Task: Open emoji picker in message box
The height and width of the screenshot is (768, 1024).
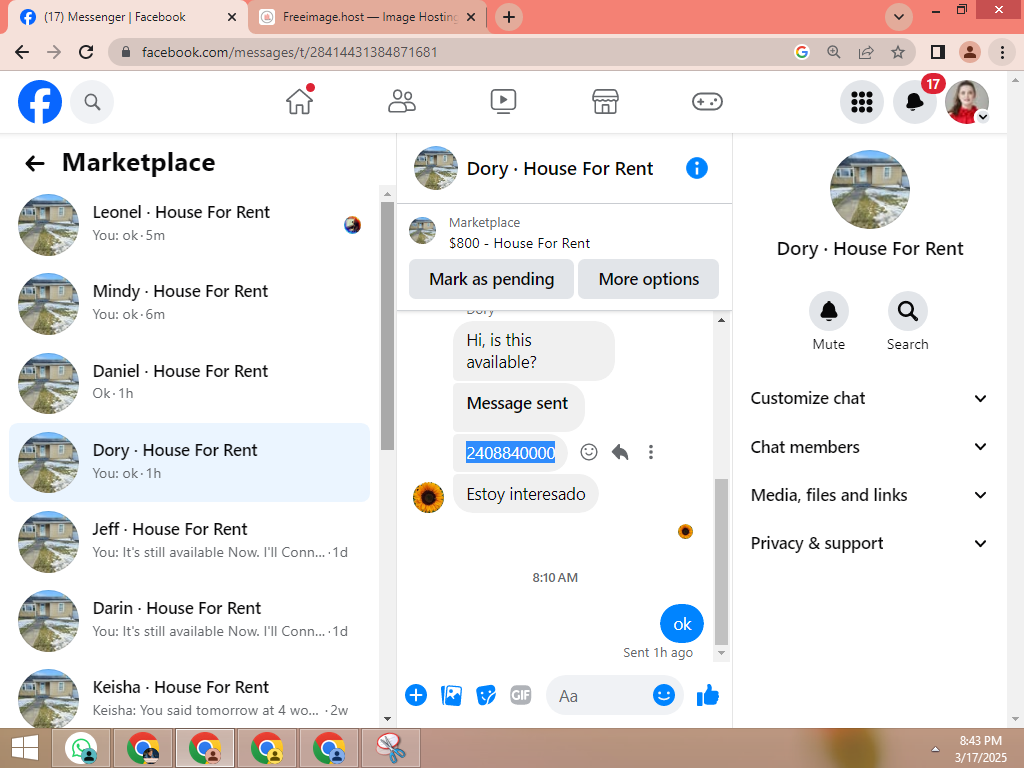Action: click(664, 695)
